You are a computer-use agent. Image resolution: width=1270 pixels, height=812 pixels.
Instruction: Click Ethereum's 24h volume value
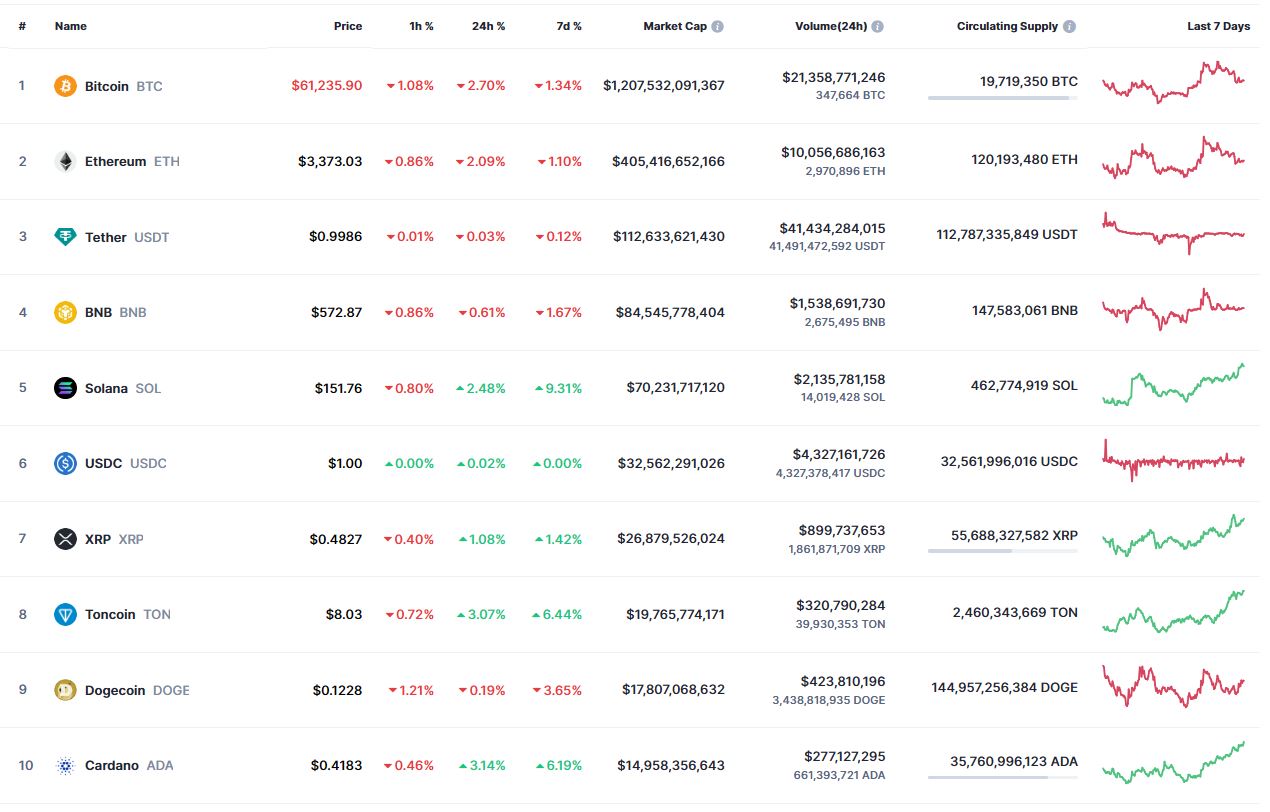(x=833, y=152)
